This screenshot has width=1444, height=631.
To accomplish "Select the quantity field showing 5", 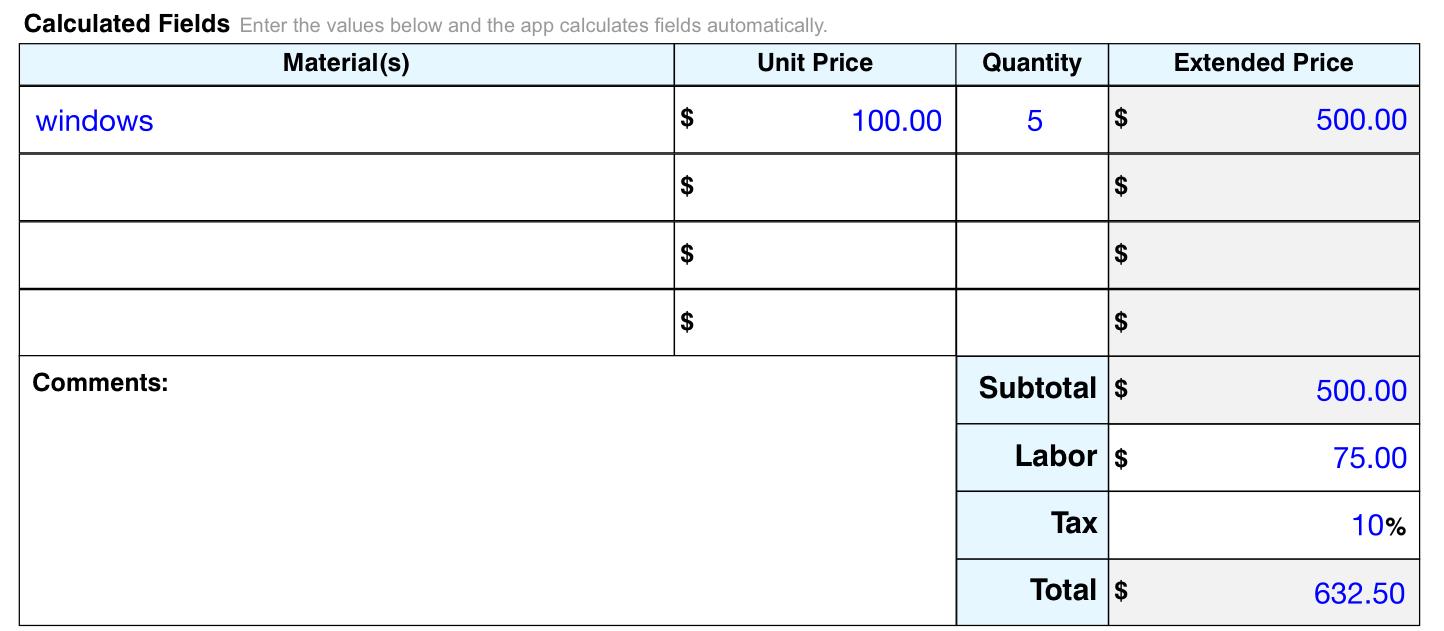I will (1032, 120).
